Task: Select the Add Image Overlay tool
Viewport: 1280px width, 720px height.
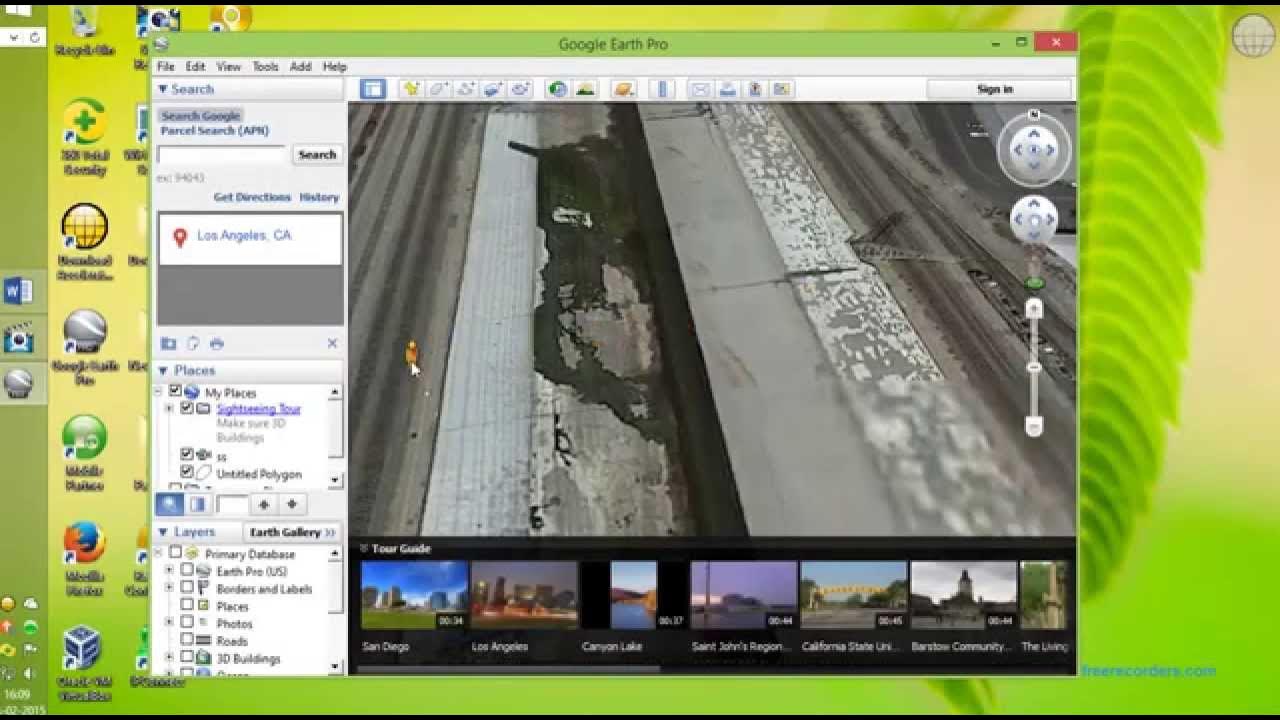Action: [x=492, y=89]
